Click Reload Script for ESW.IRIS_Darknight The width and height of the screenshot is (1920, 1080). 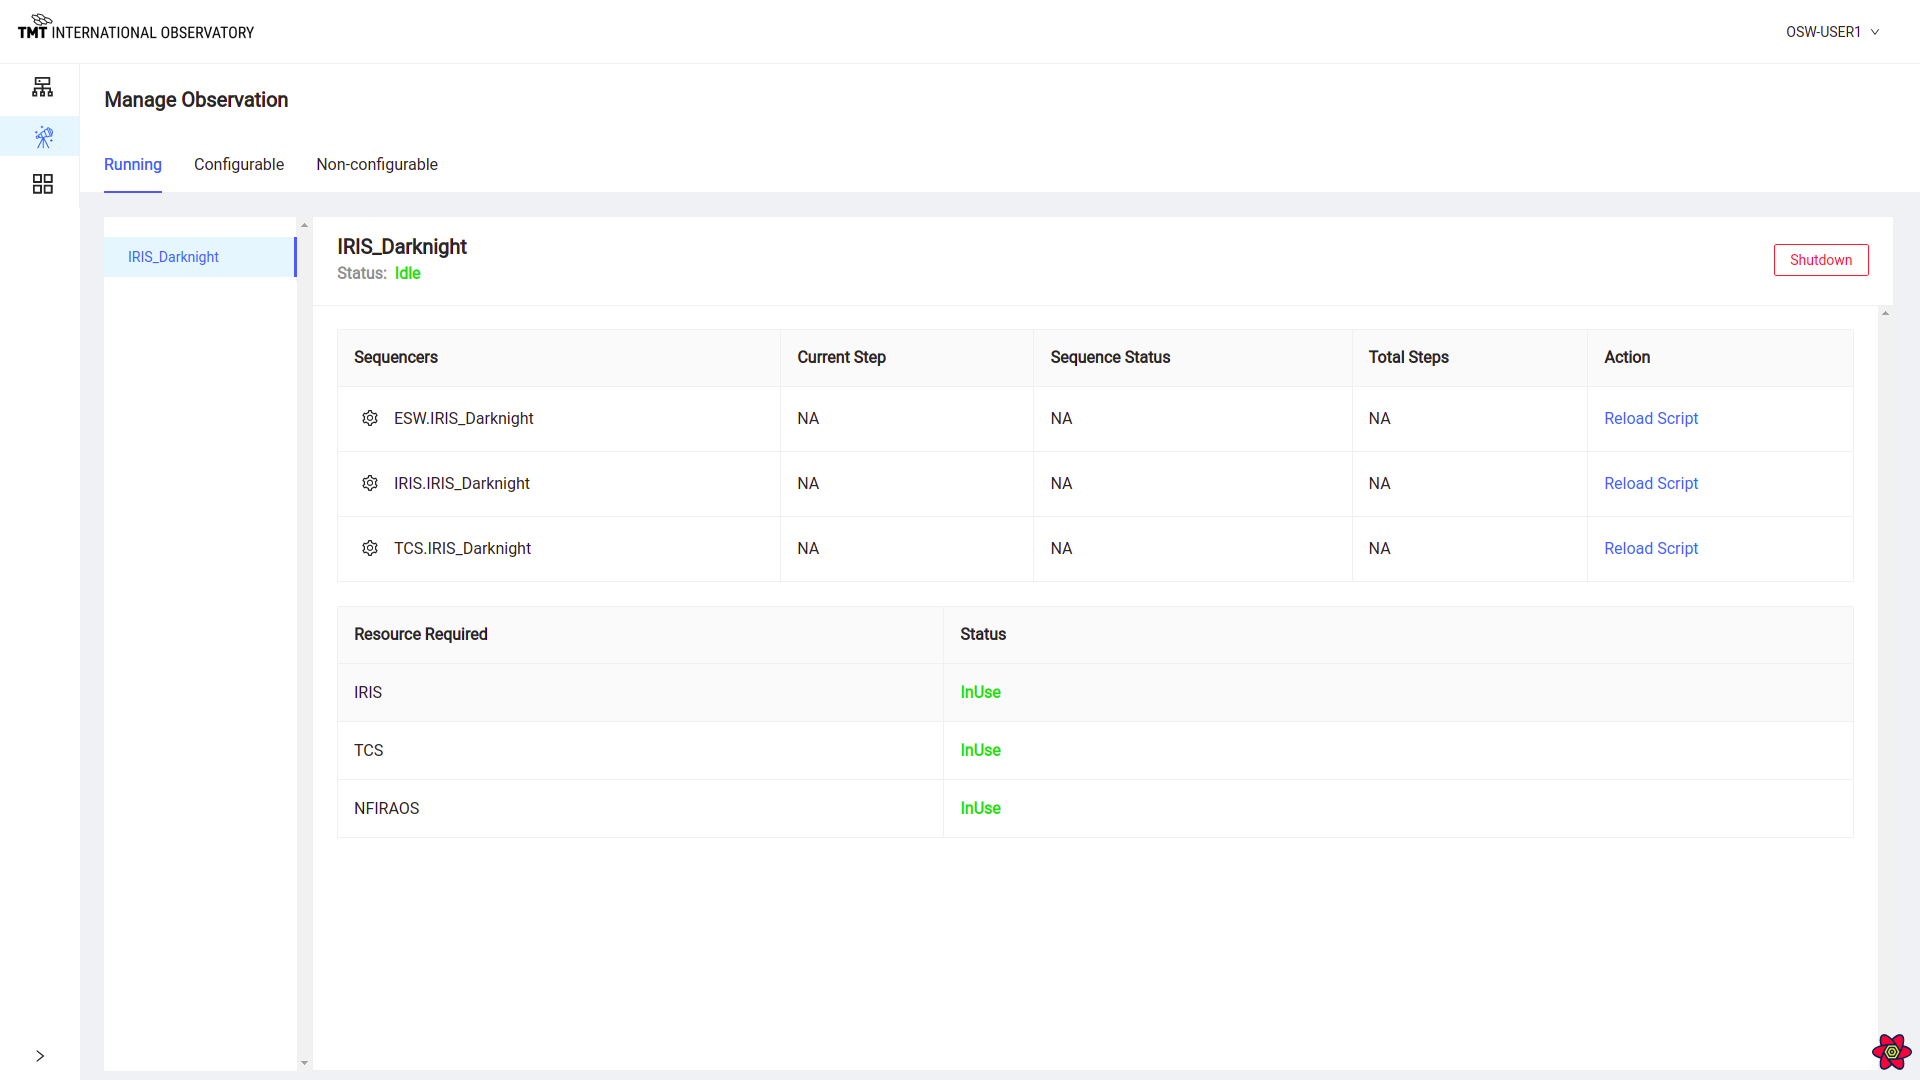click(1651, 418)
